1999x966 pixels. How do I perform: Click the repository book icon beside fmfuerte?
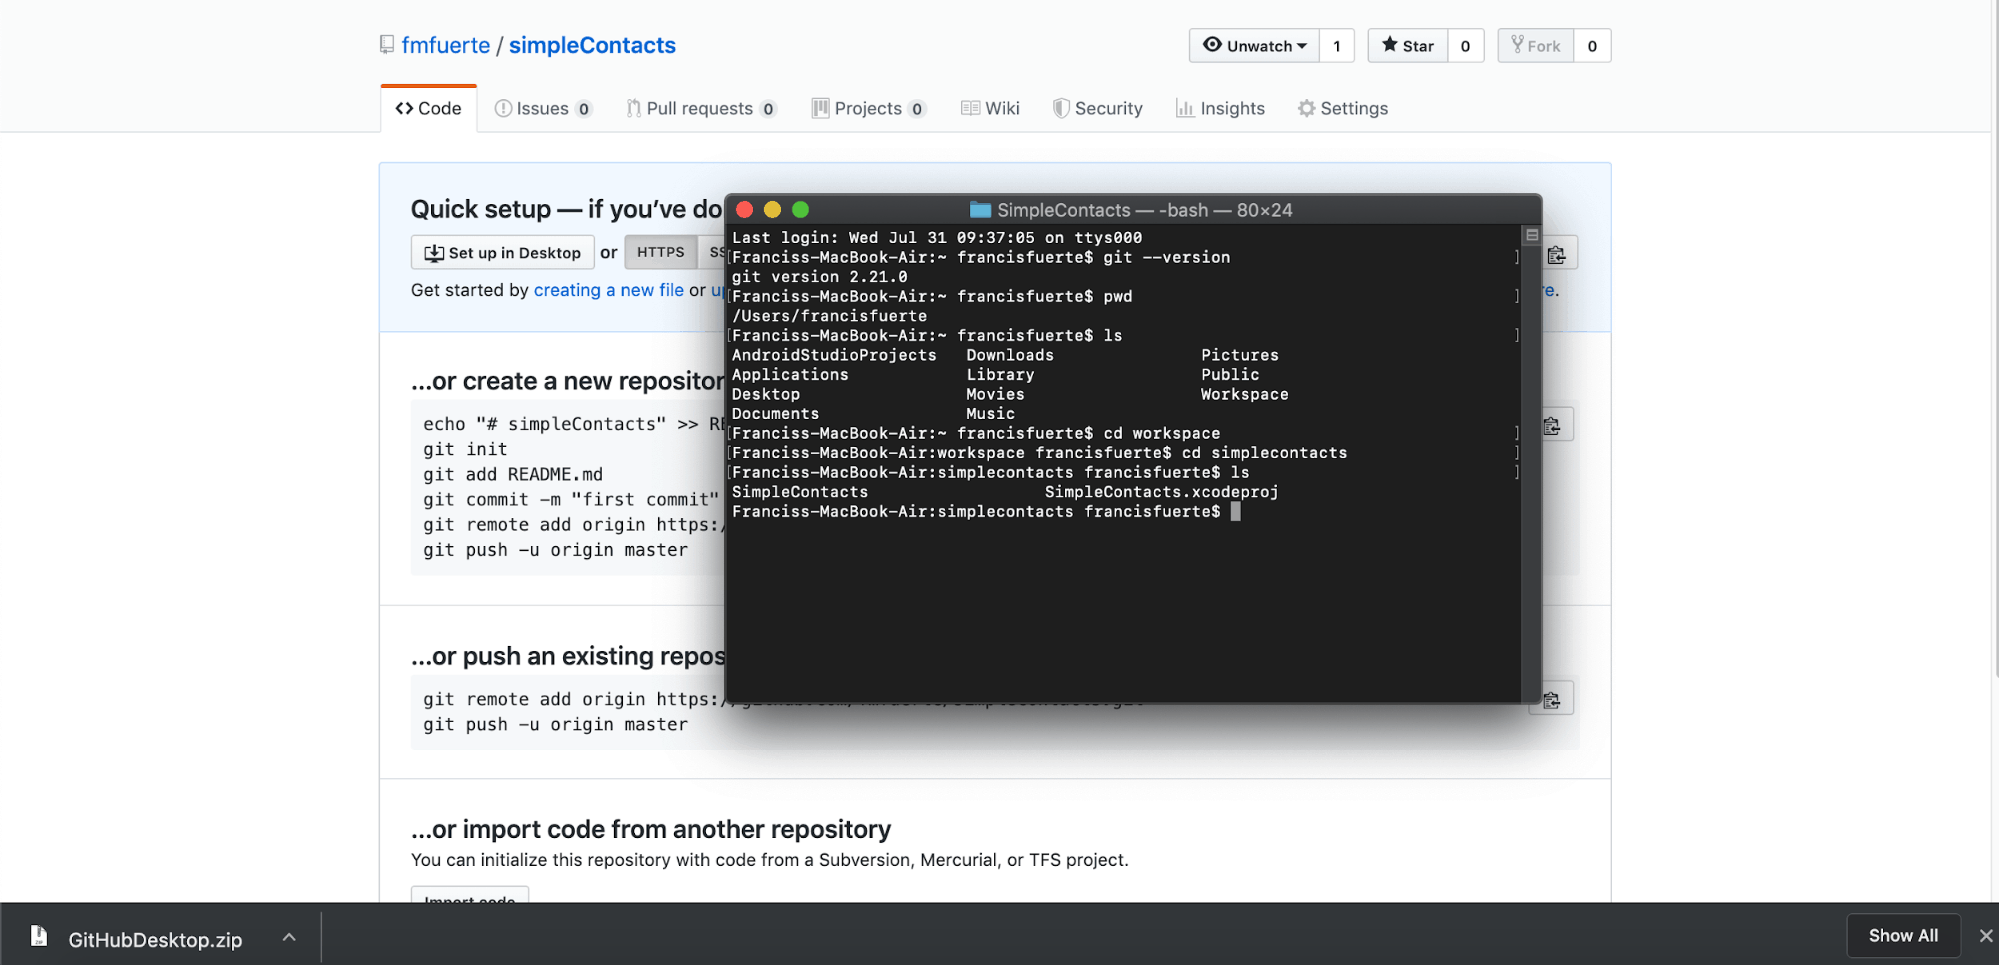pos(386,44)
